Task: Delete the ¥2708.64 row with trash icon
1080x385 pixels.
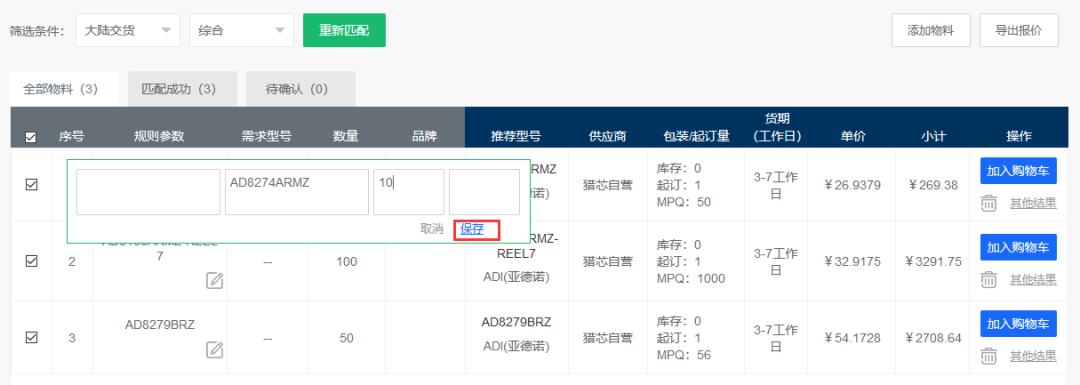Action: [x=988, y=357]
